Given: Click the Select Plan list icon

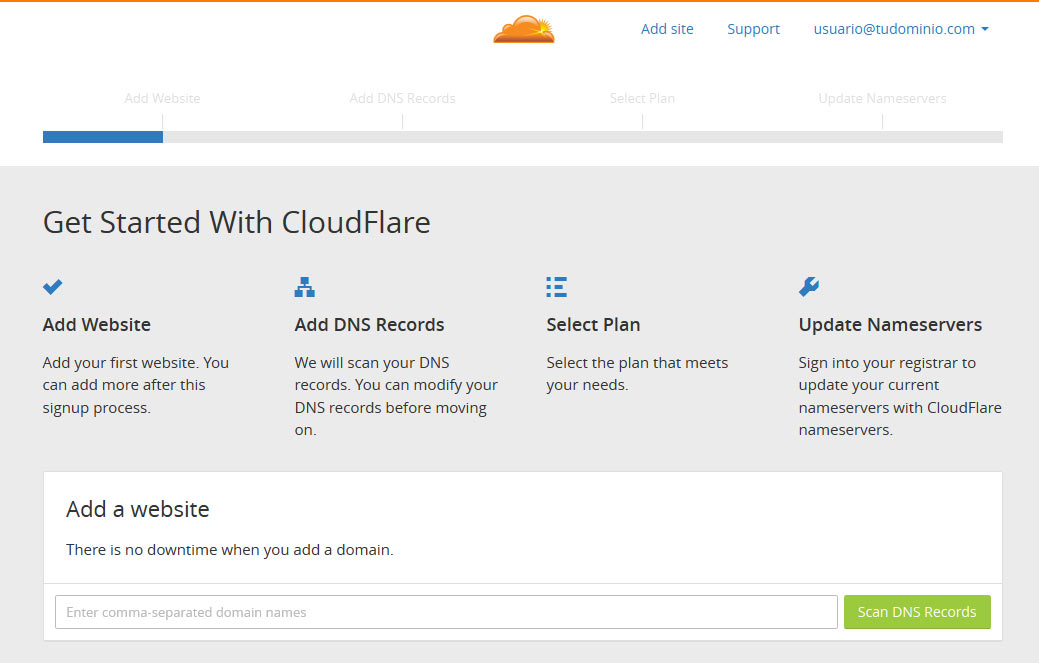Looking at the screenshot, I should pos(557,287).
